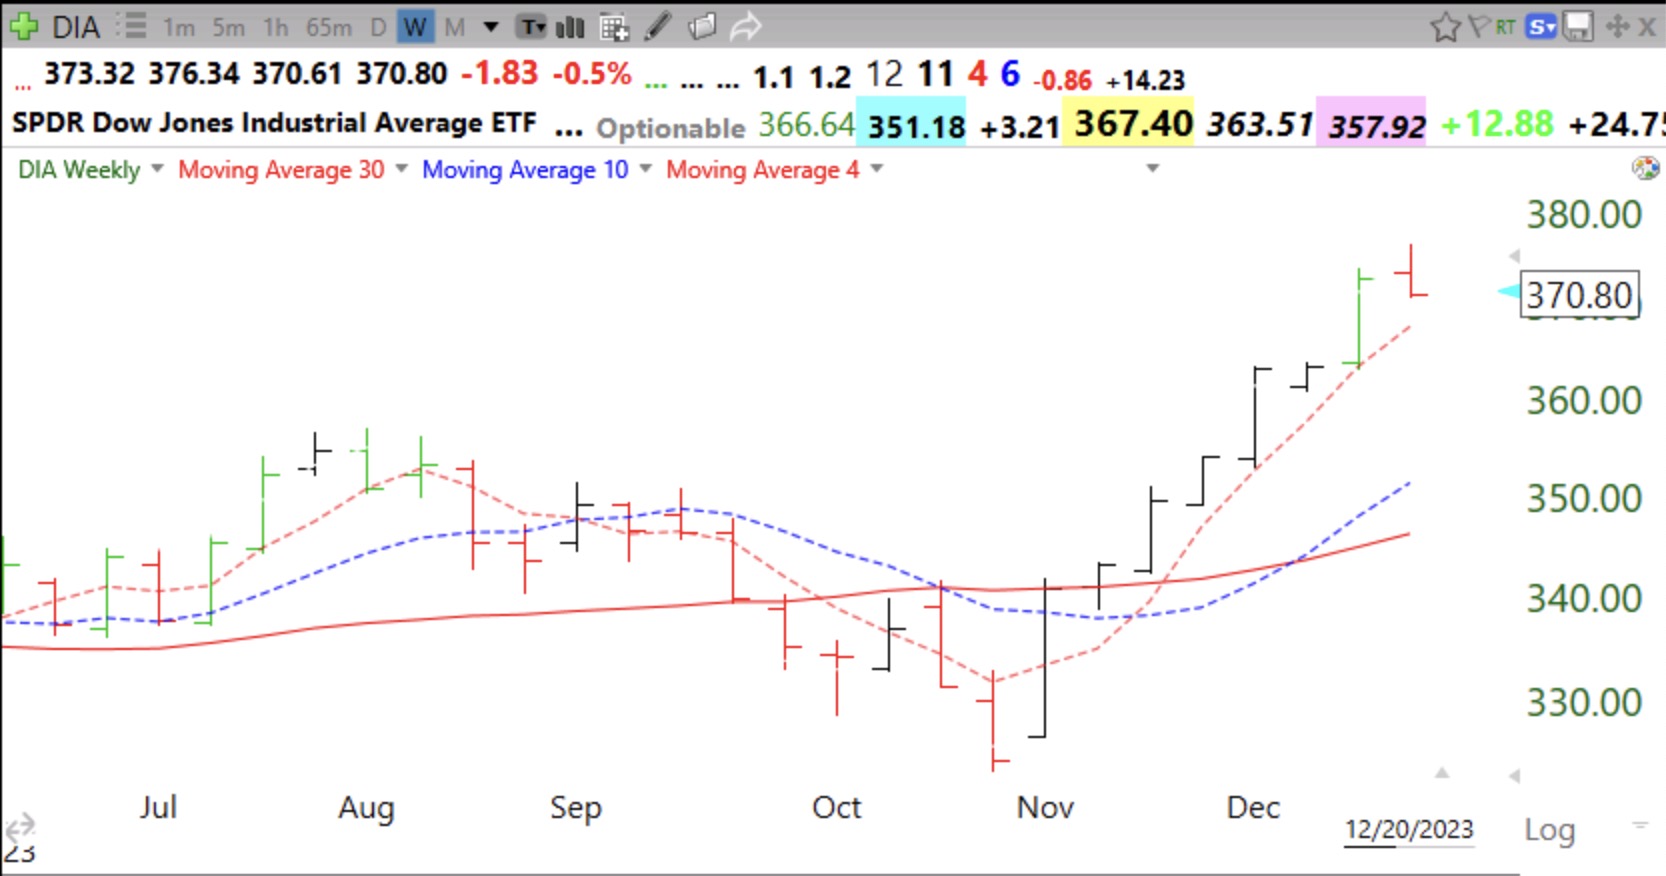Switch to the D daily timeframe
Viewport: 1666px width, 876px height.
pyautogui.click(x=378, y=27)
